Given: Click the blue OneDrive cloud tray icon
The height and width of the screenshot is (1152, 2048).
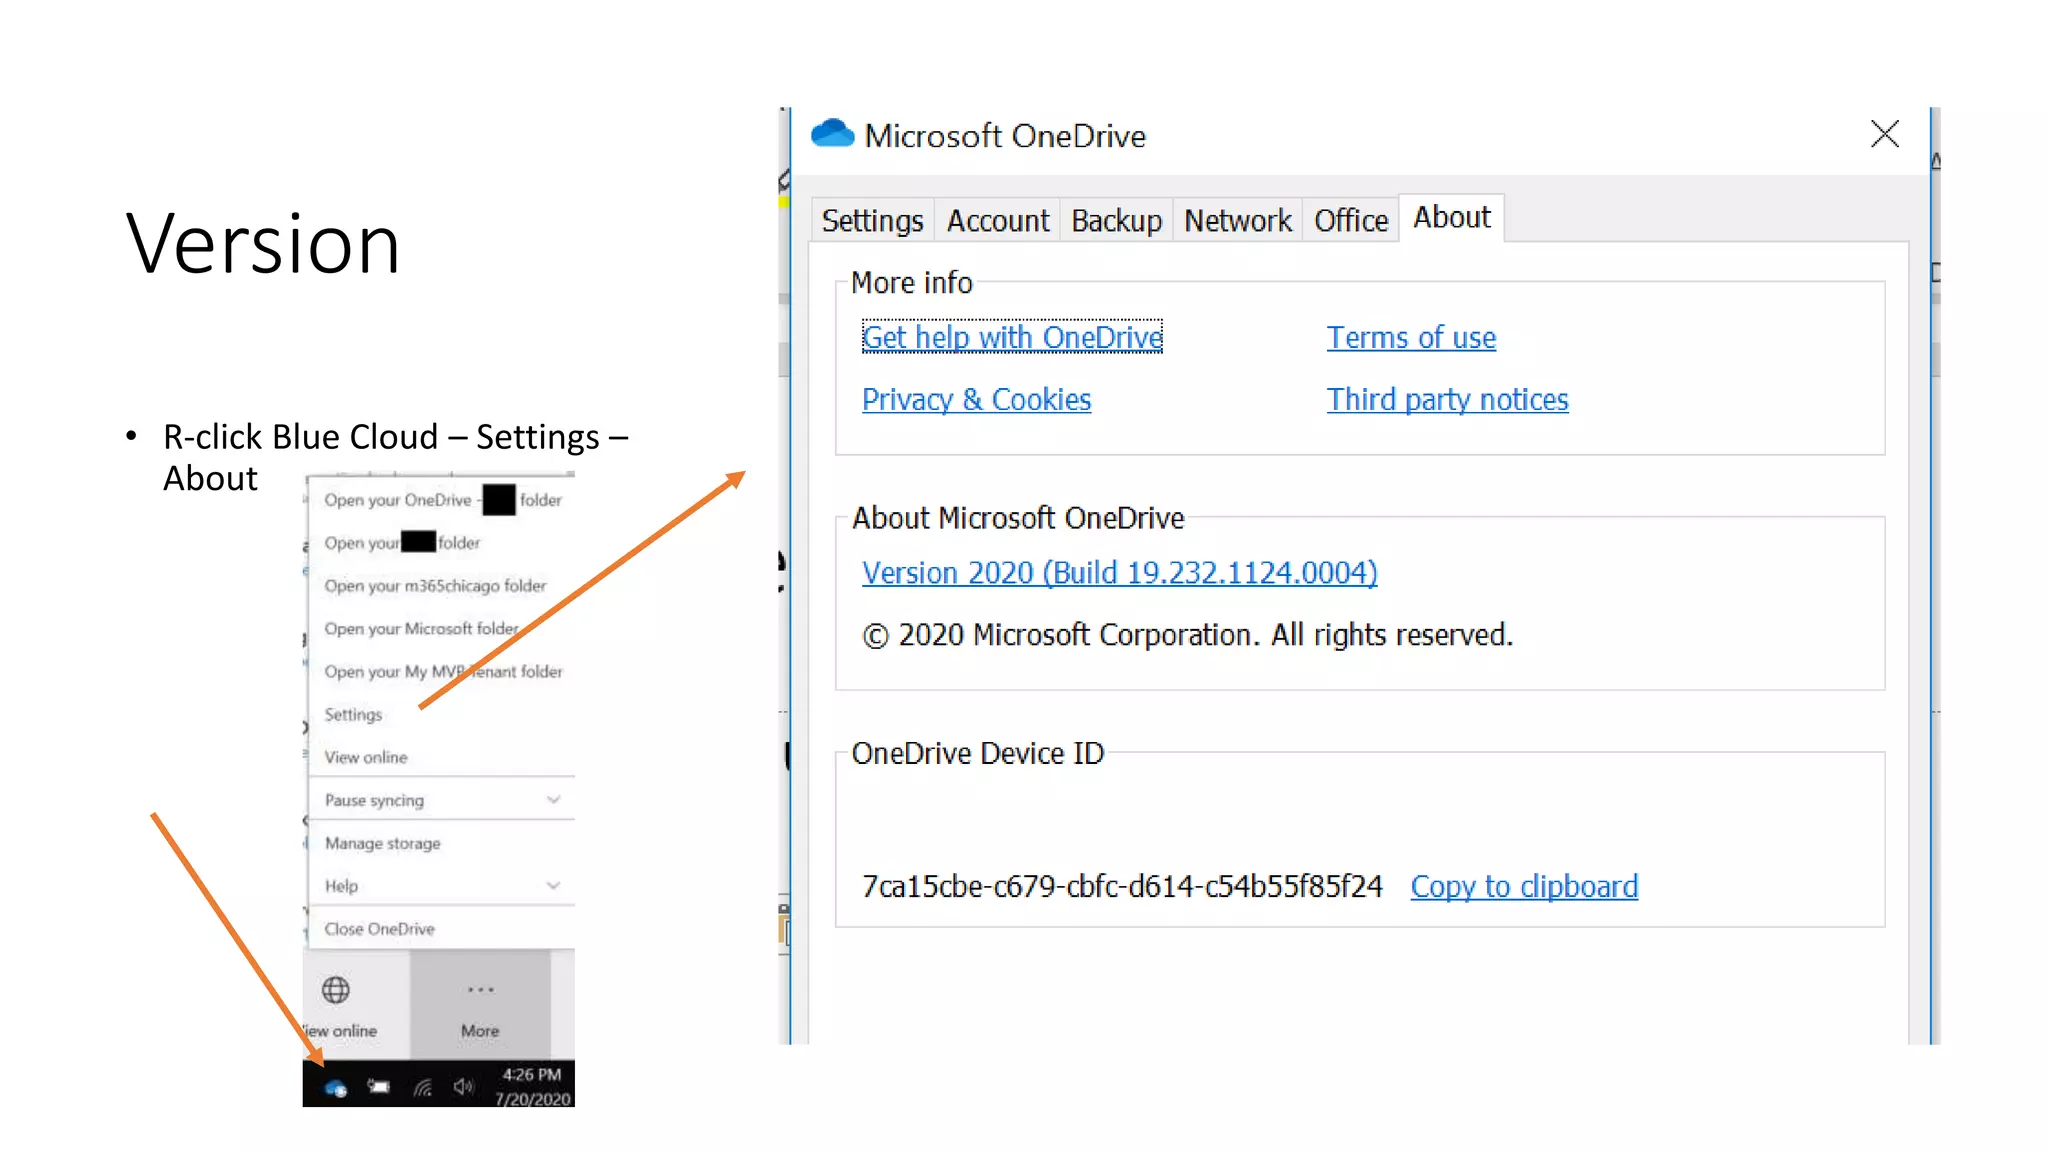Looking at the screenshot, I should point(336,1088).
